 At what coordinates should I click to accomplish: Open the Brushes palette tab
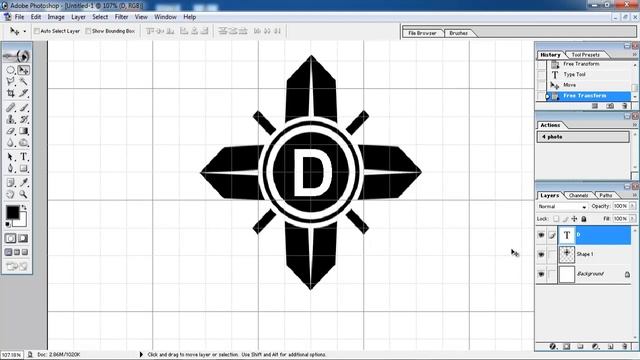(458, 33)
